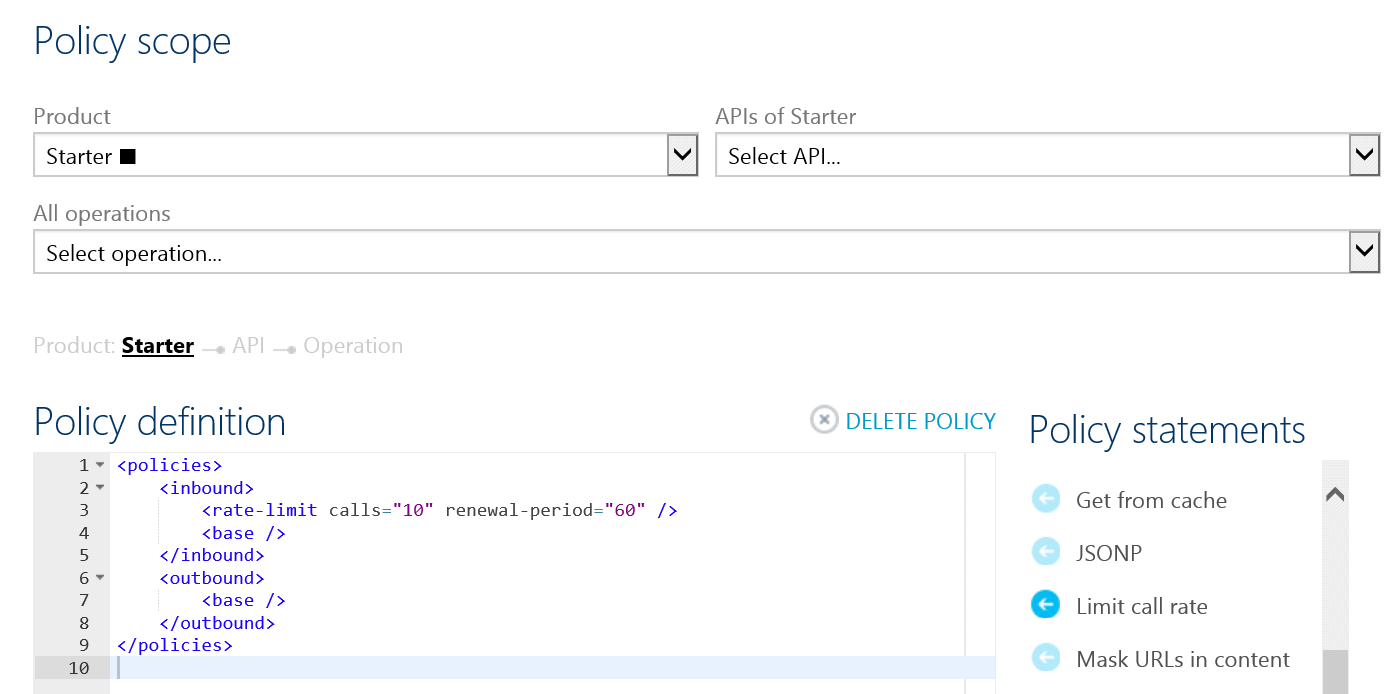Image resolution: width=1394 pixels, height=694 pixels.
Task: Insert the JSONP policy statement arrow
Action: coord(1045,552)
